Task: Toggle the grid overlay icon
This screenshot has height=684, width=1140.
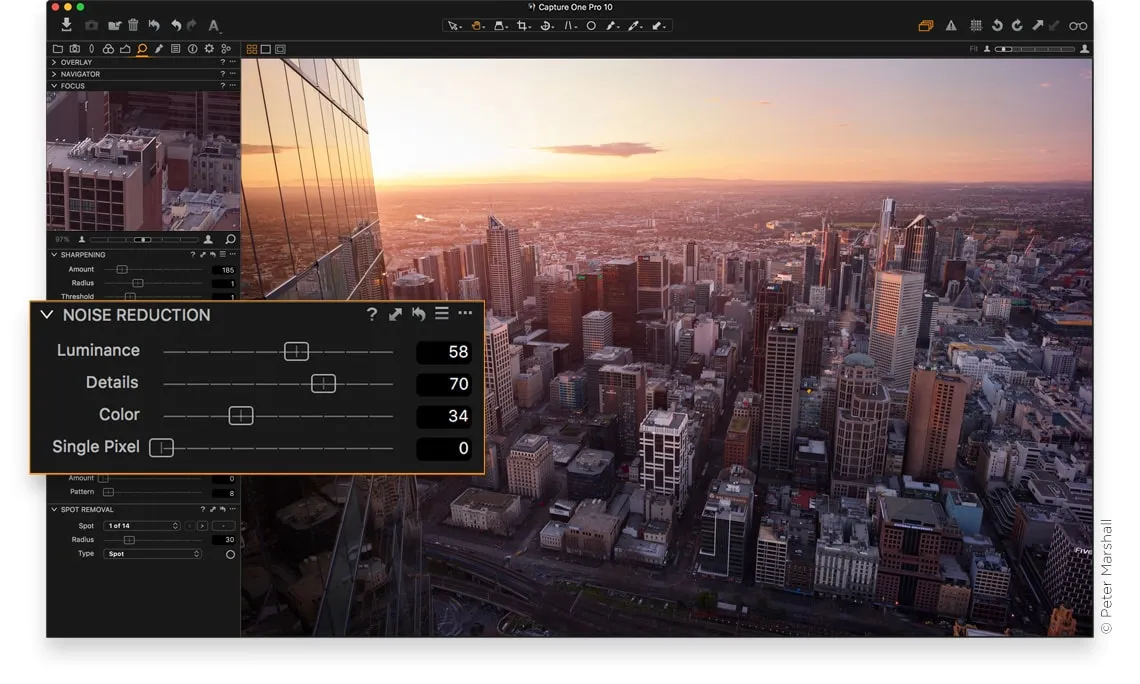Action: point(974,26)
